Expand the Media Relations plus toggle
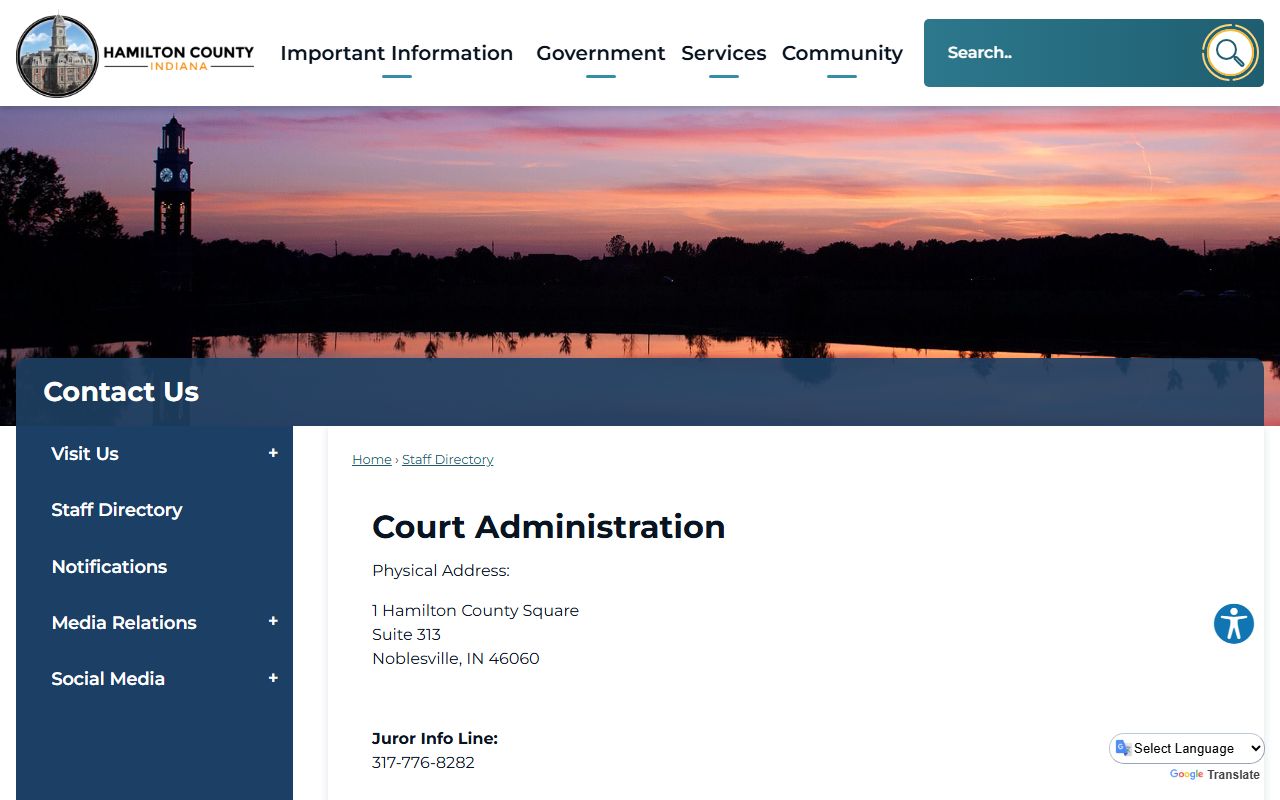 click(x=273, y=622)
